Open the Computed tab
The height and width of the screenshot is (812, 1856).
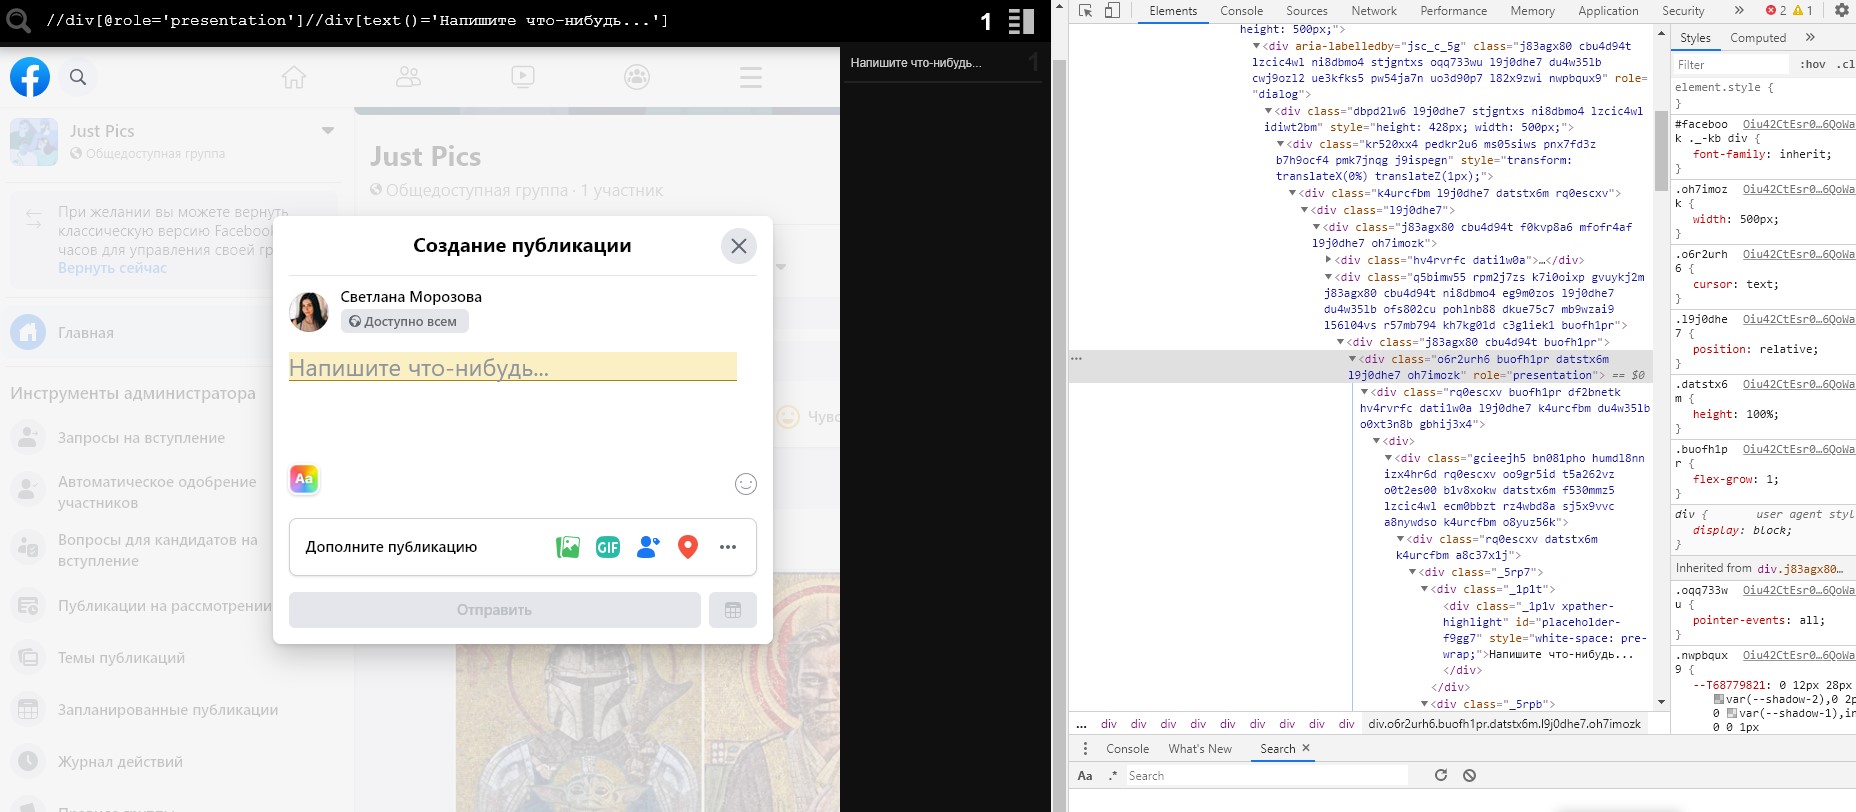(x=1758, y=38)
